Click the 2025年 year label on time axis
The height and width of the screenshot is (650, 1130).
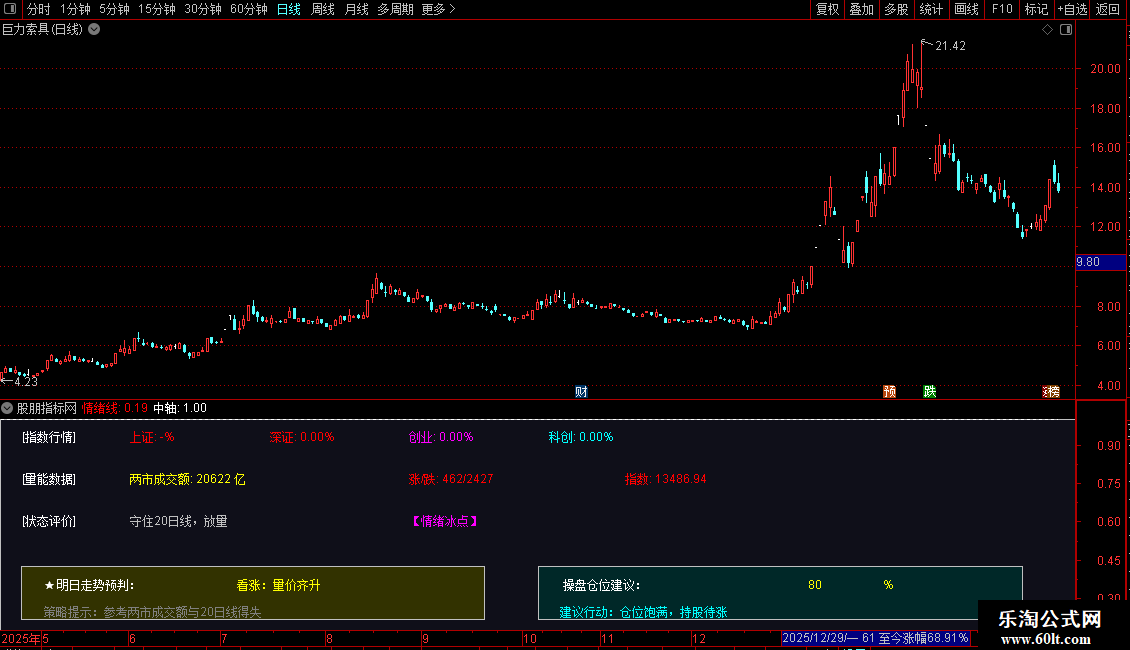[x=20, y=638]
